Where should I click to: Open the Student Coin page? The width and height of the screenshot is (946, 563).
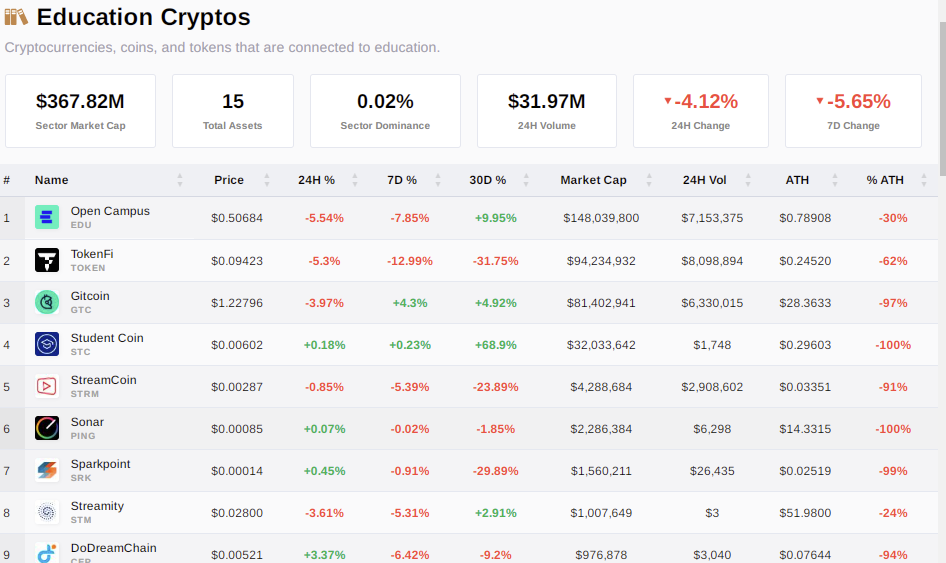(x=107, y=338)
